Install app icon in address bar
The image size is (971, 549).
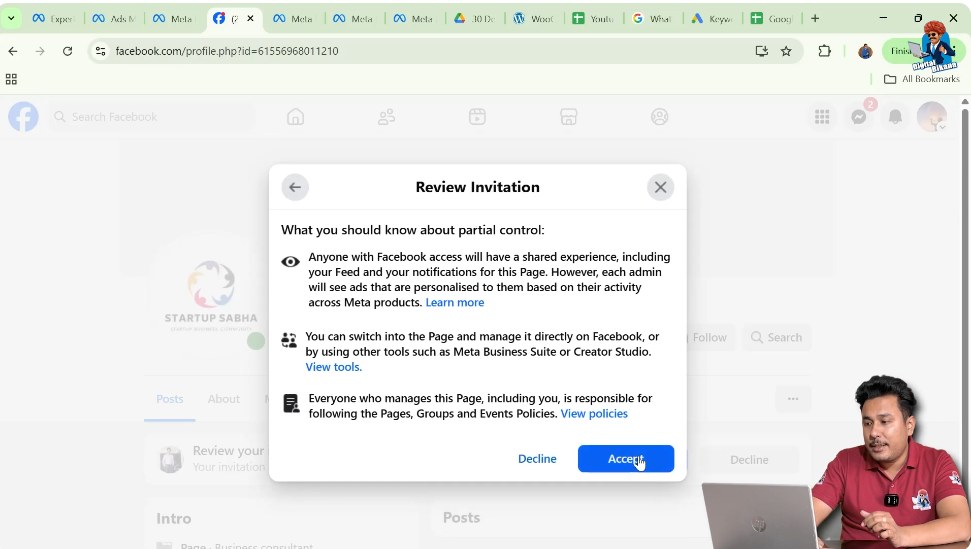point(762,51)
